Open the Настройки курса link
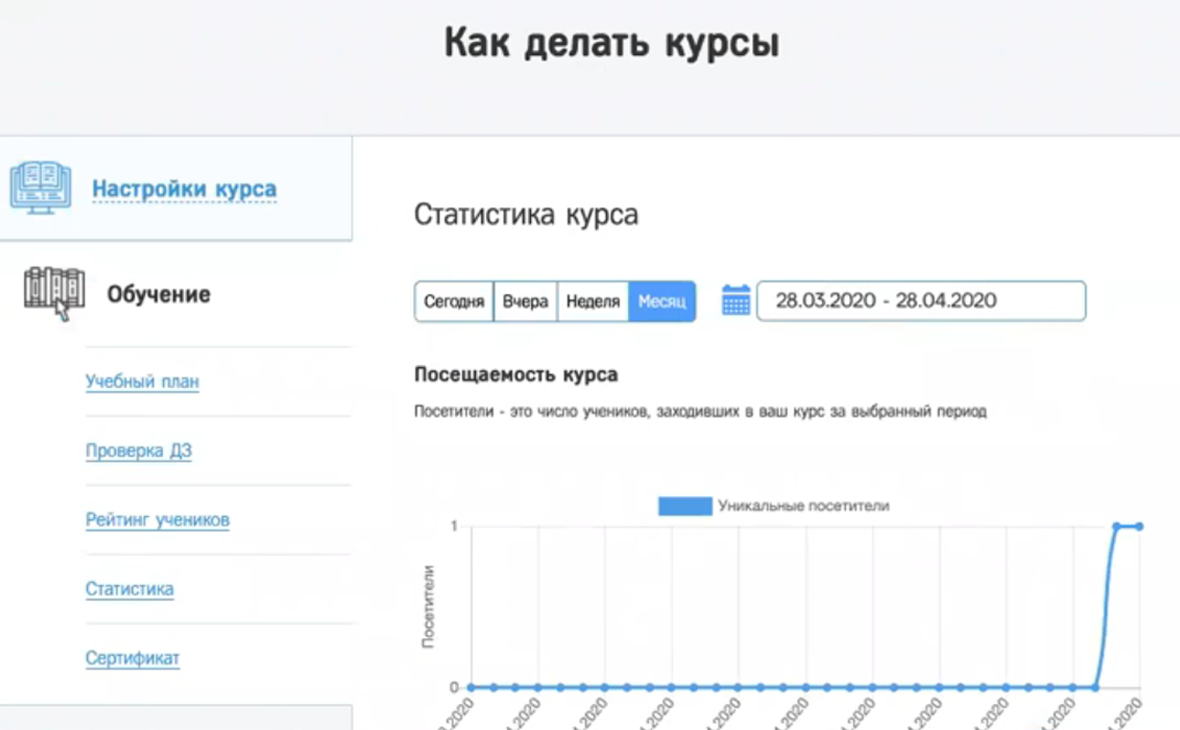 (x=184, y=189)
